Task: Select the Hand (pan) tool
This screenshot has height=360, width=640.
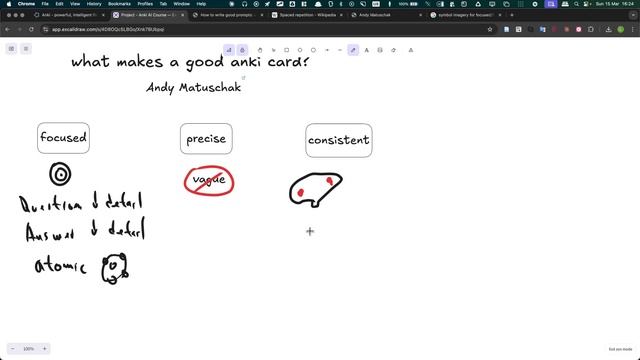Action: 260,50
